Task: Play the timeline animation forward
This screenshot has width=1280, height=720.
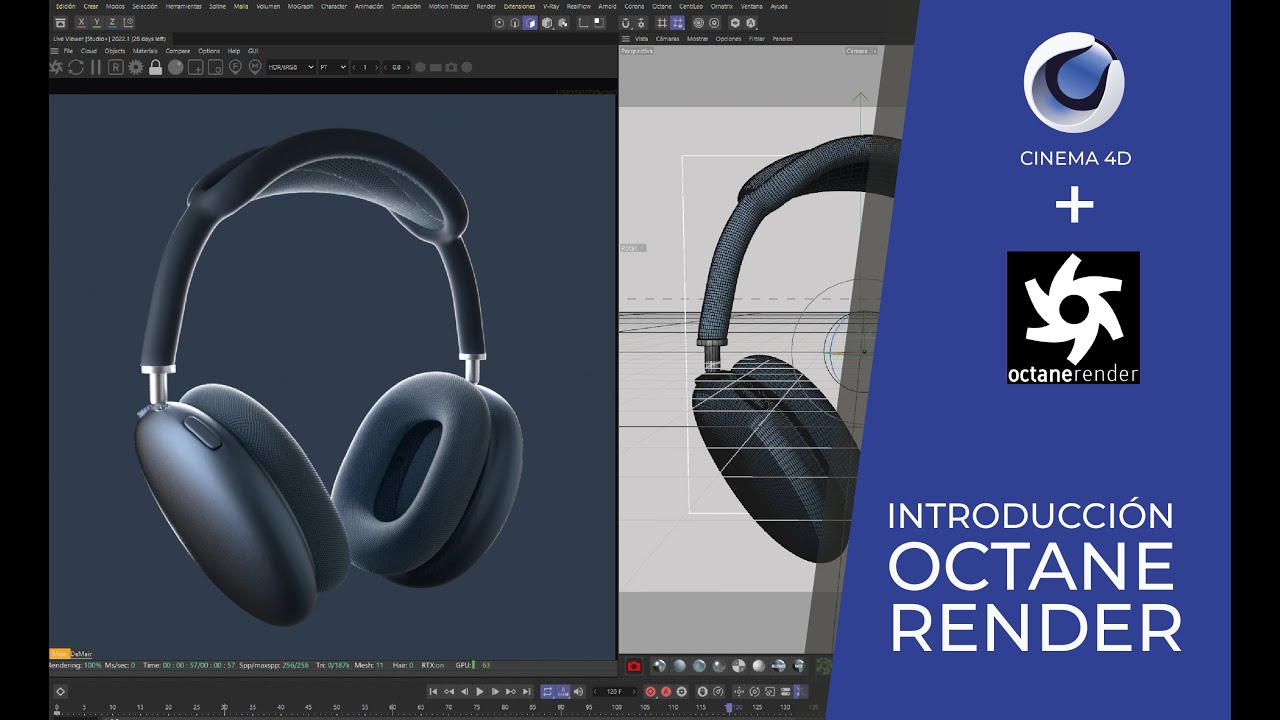Action: click(x=480, y=691)
